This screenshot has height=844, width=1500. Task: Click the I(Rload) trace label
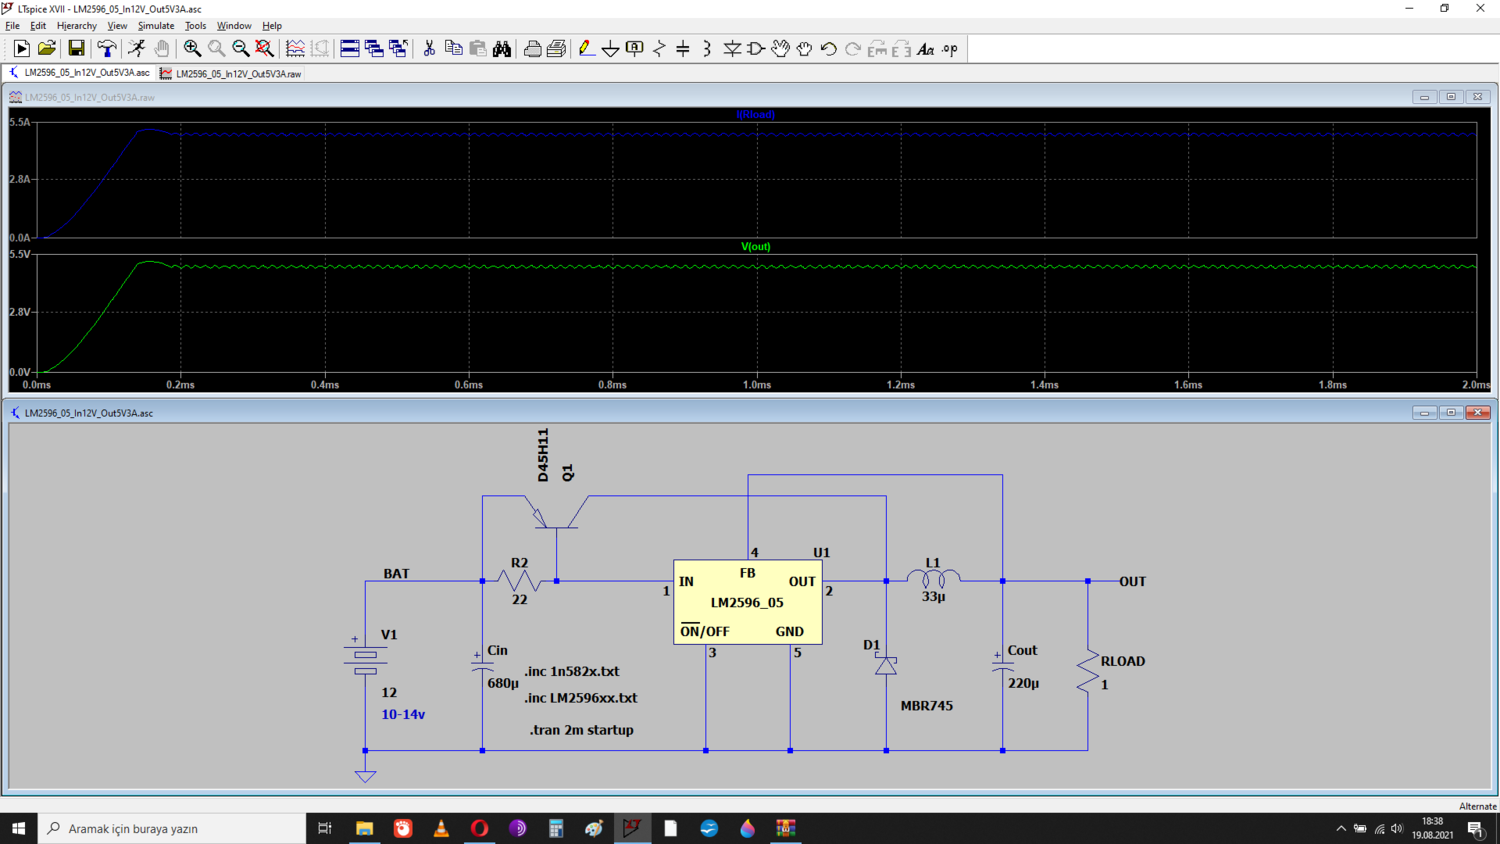[755, 114]
